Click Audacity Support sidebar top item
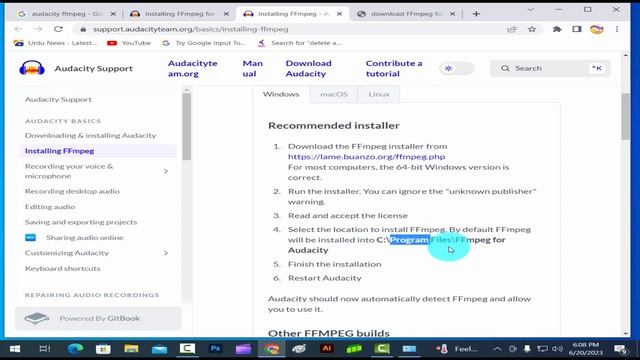Viewport: 640px width, 360px height. coord(58,99)
